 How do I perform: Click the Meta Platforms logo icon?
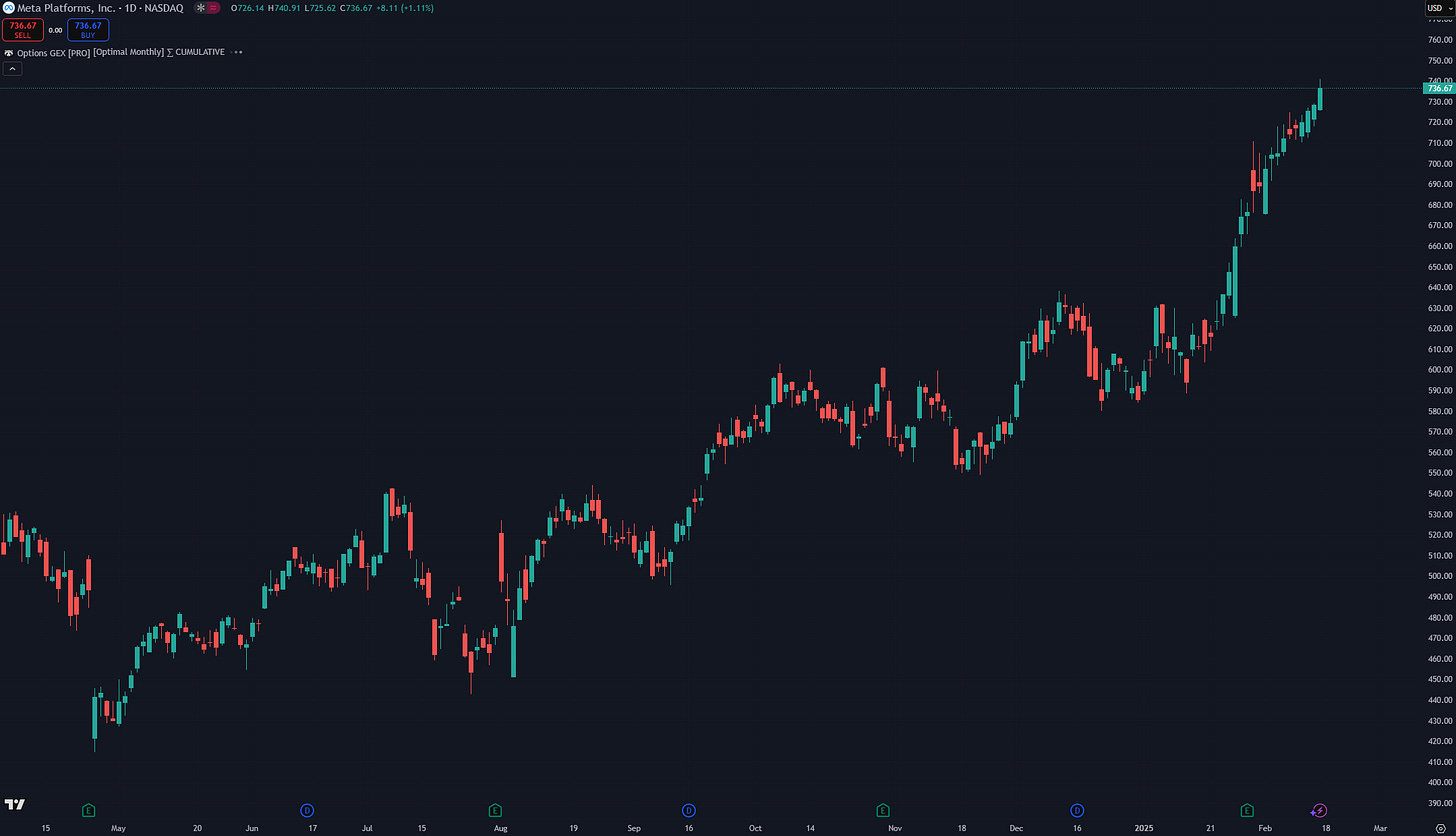click(9, 8)
